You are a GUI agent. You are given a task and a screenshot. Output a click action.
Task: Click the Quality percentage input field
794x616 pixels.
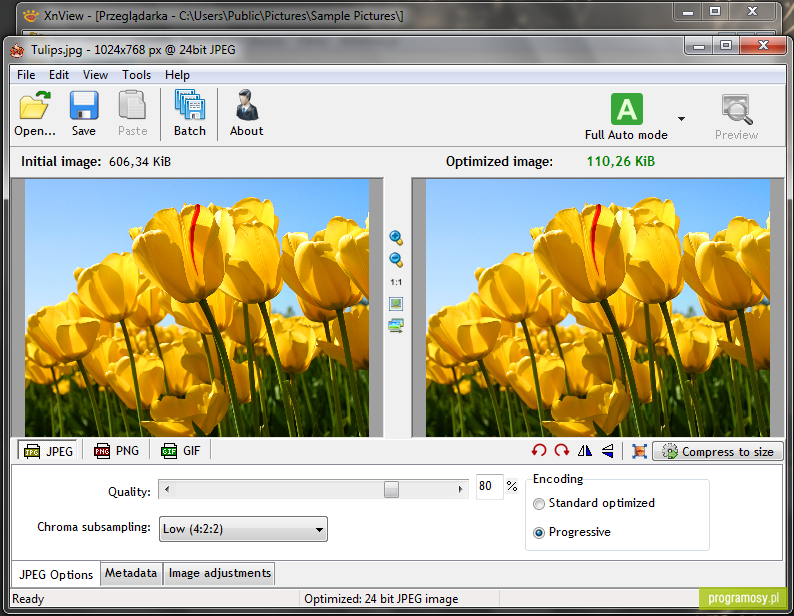[x=489, y=486]
